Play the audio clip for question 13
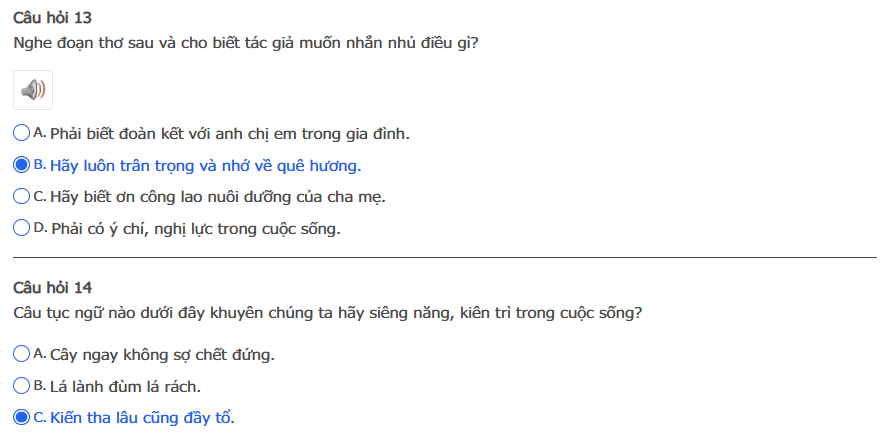881x438 pixels. tap(33, 90)
